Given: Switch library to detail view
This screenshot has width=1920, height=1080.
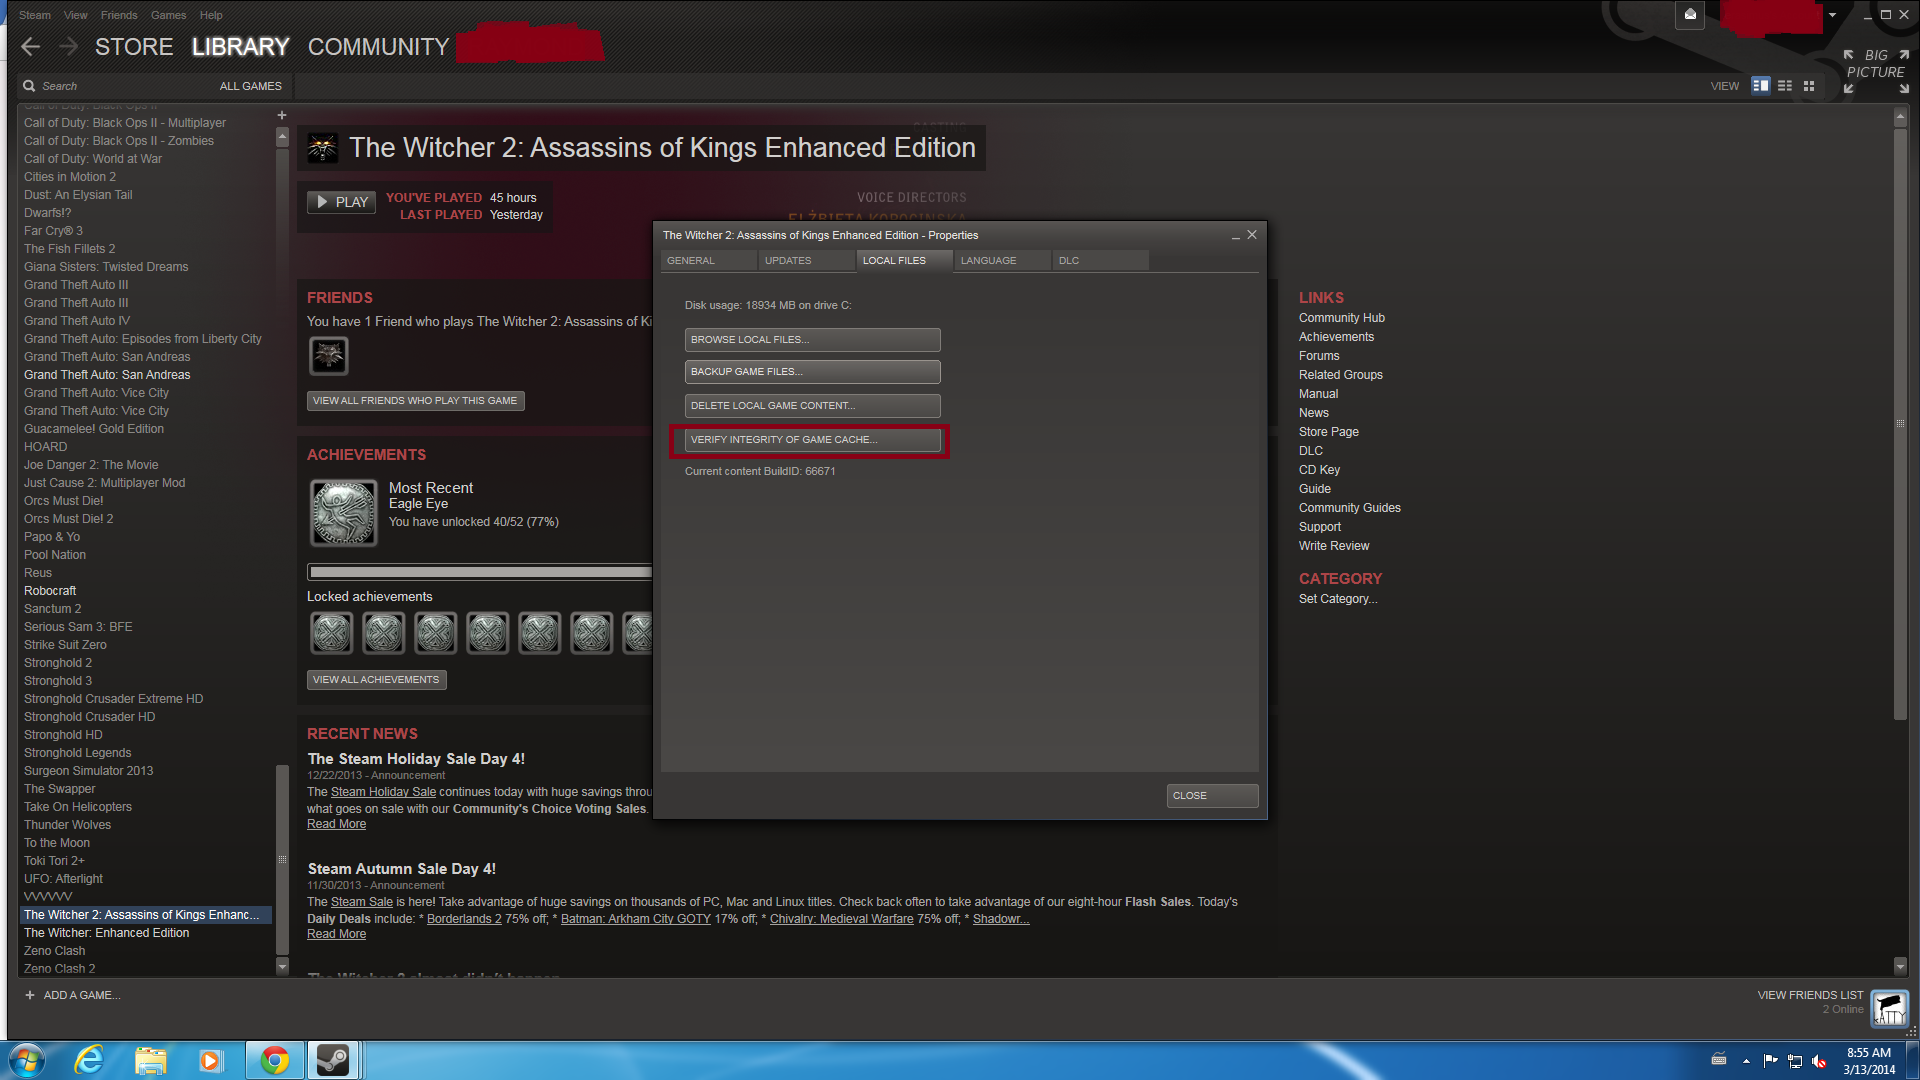Looking at the screenshot, I should (1761, 86).
